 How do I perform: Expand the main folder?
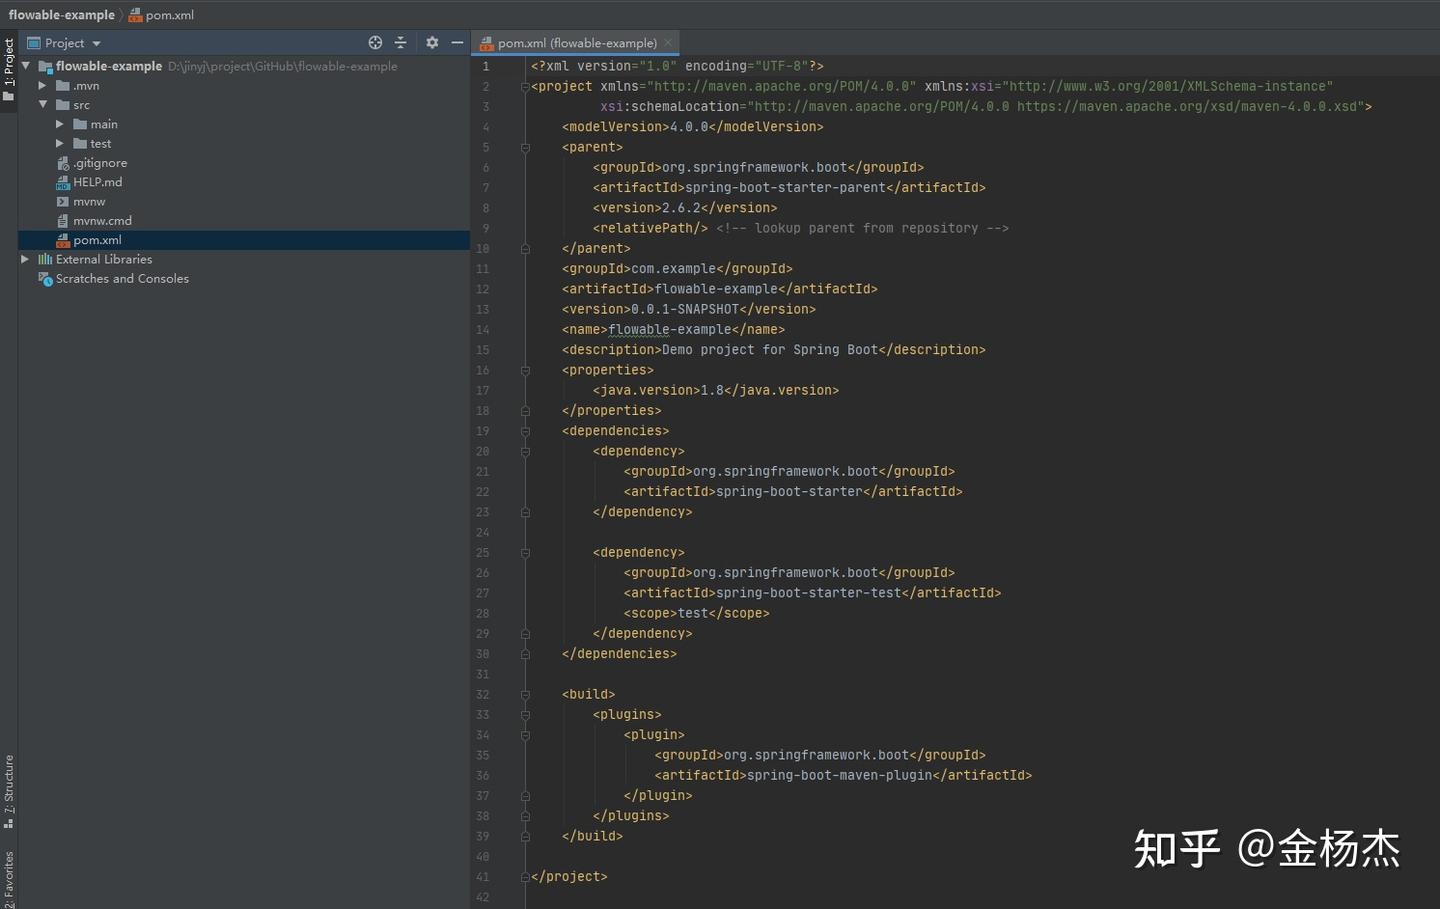coord(60,124)
